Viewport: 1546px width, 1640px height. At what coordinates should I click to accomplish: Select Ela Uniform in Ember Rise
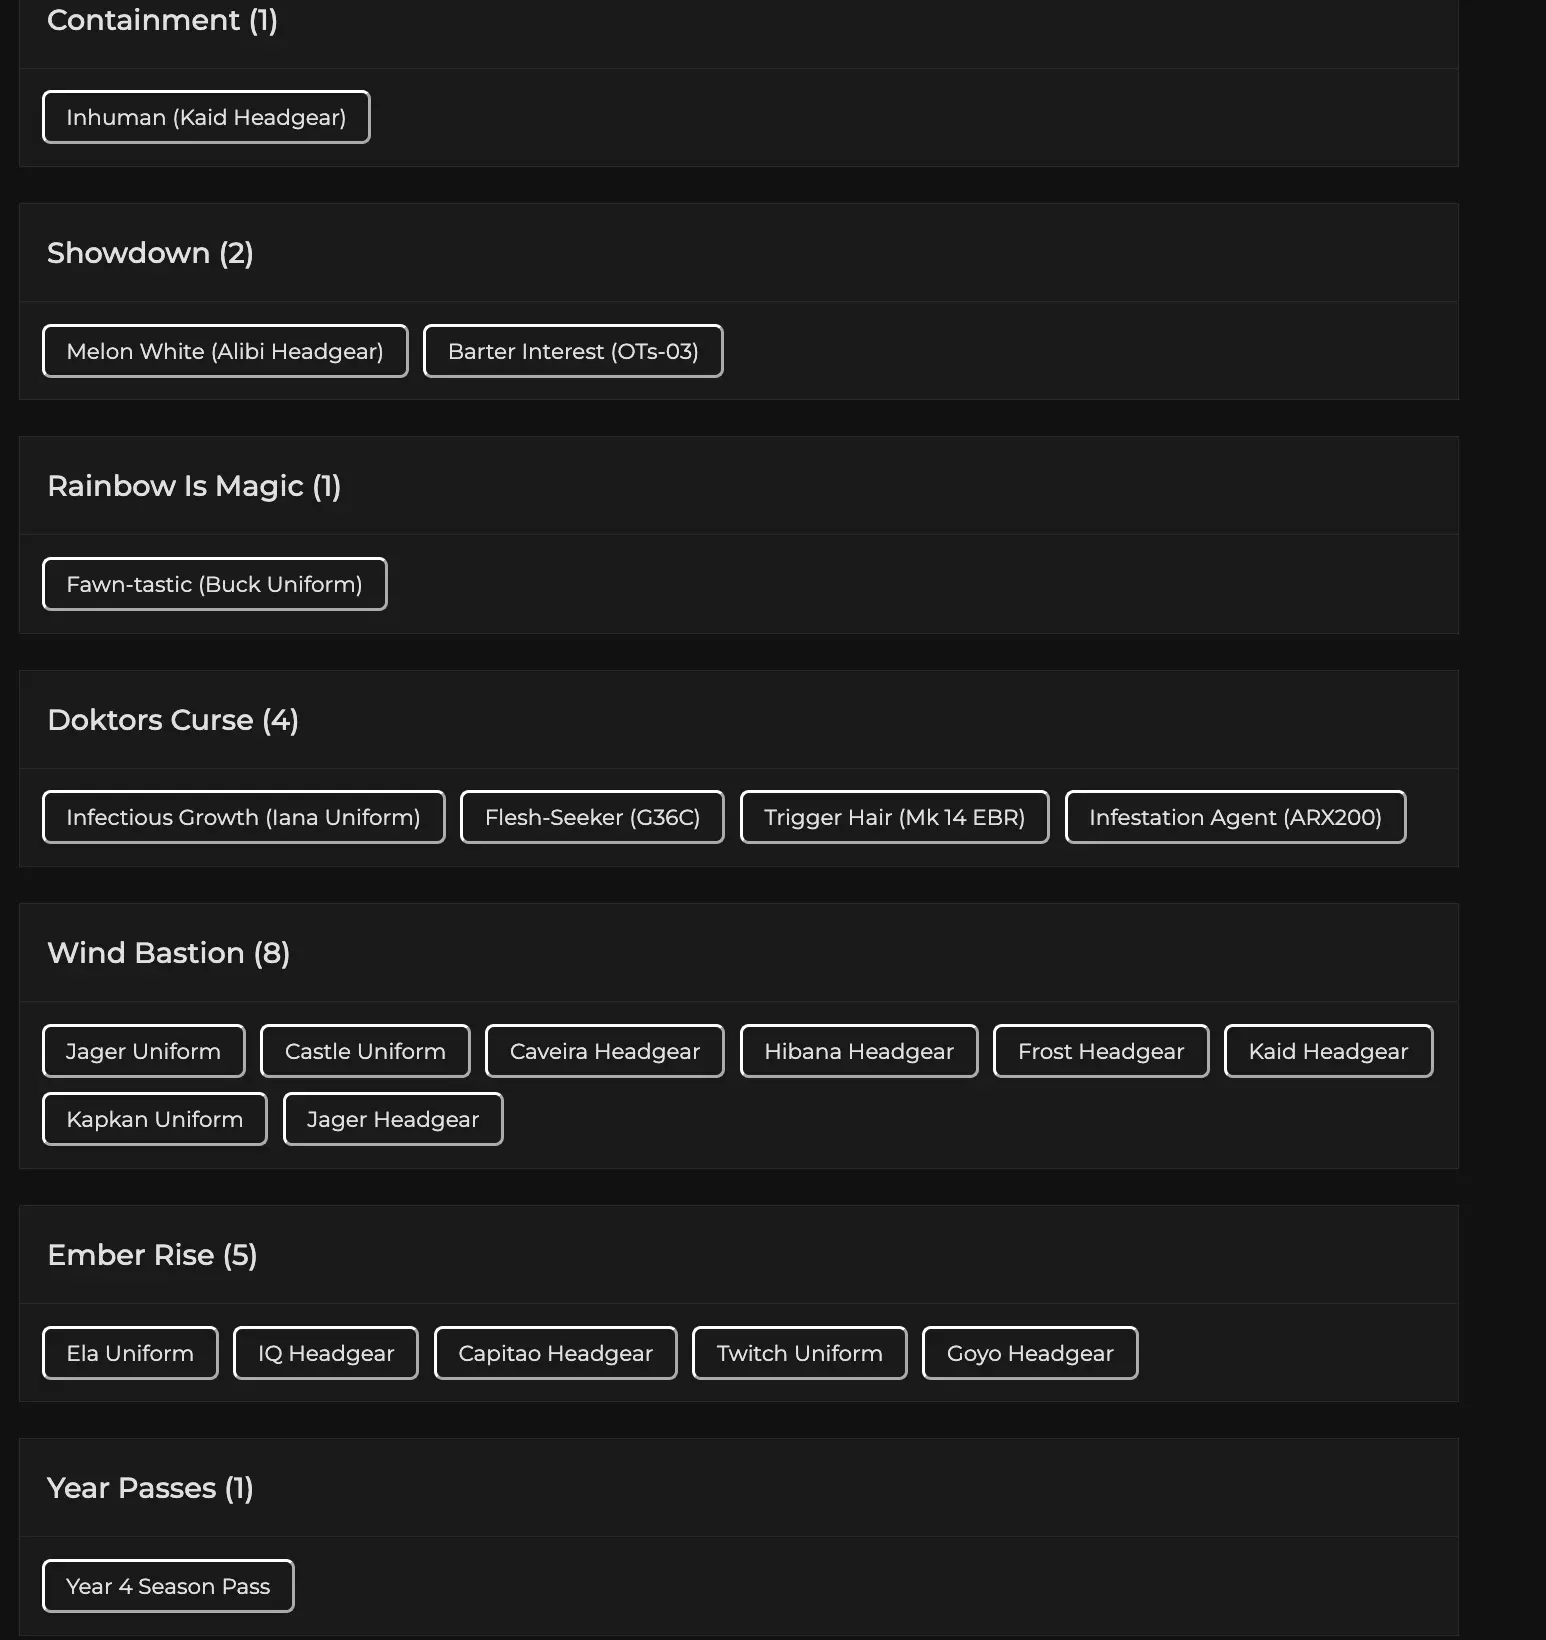click(130, 1353)
